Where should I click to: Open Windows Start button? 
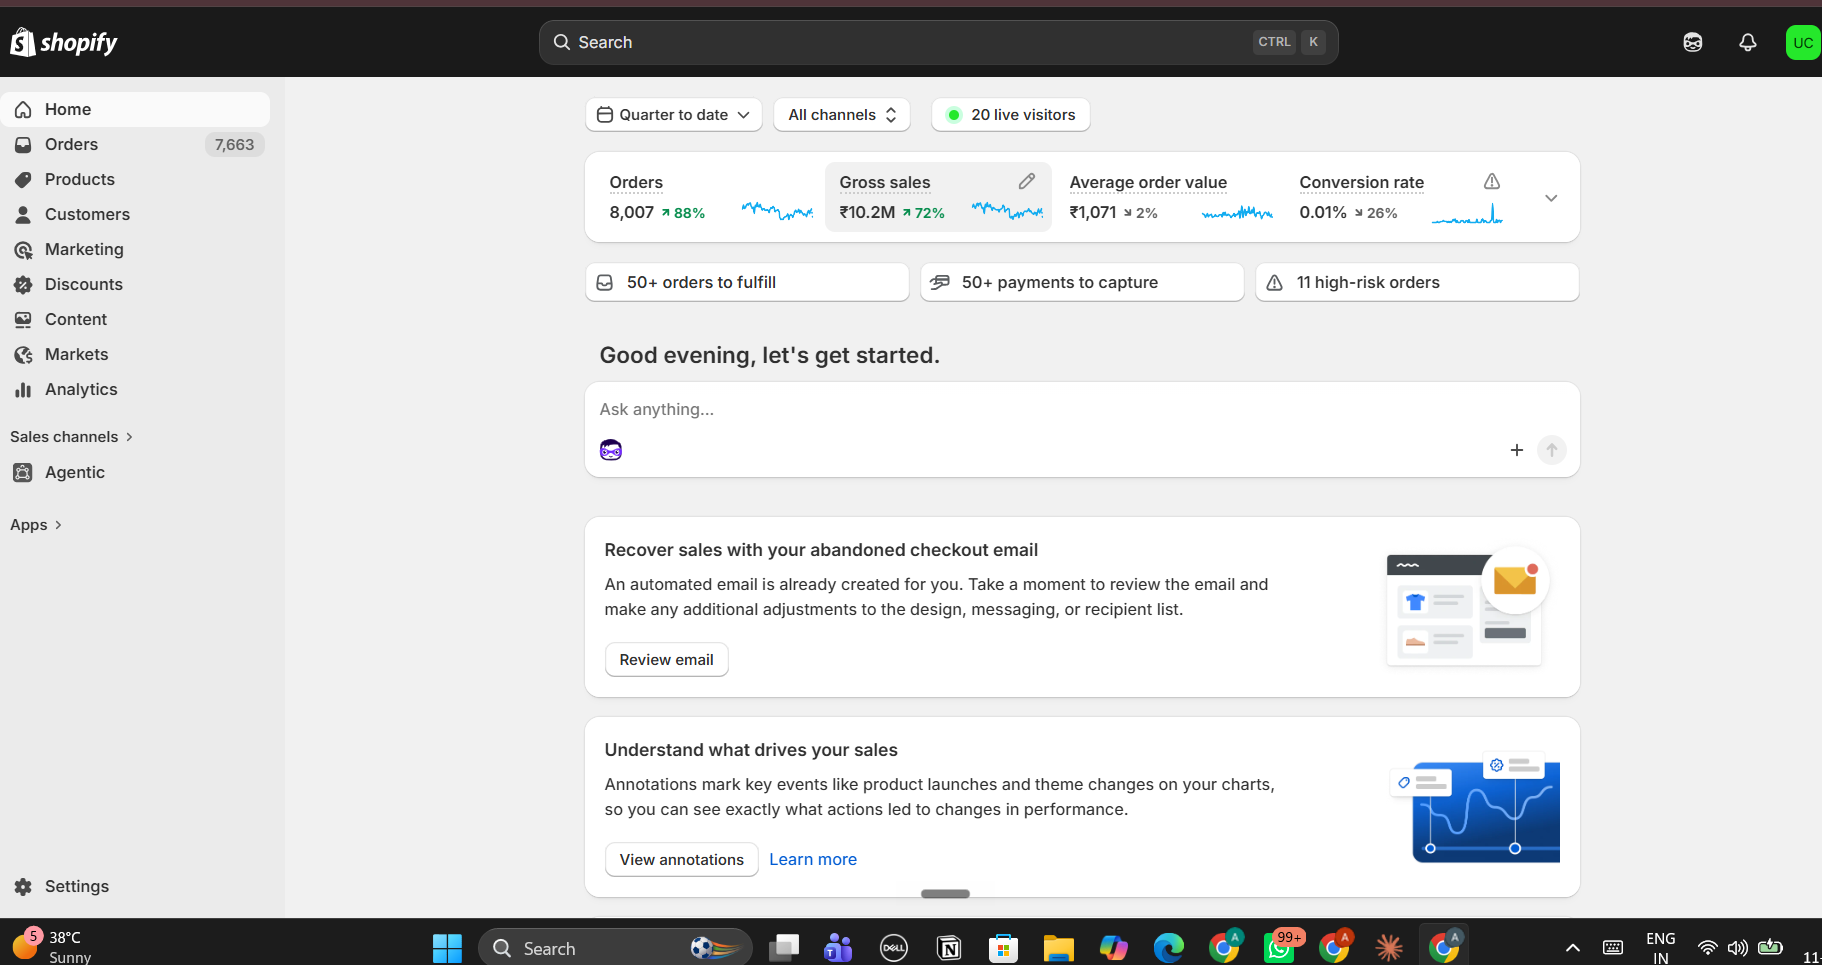[x=447, y=948]
